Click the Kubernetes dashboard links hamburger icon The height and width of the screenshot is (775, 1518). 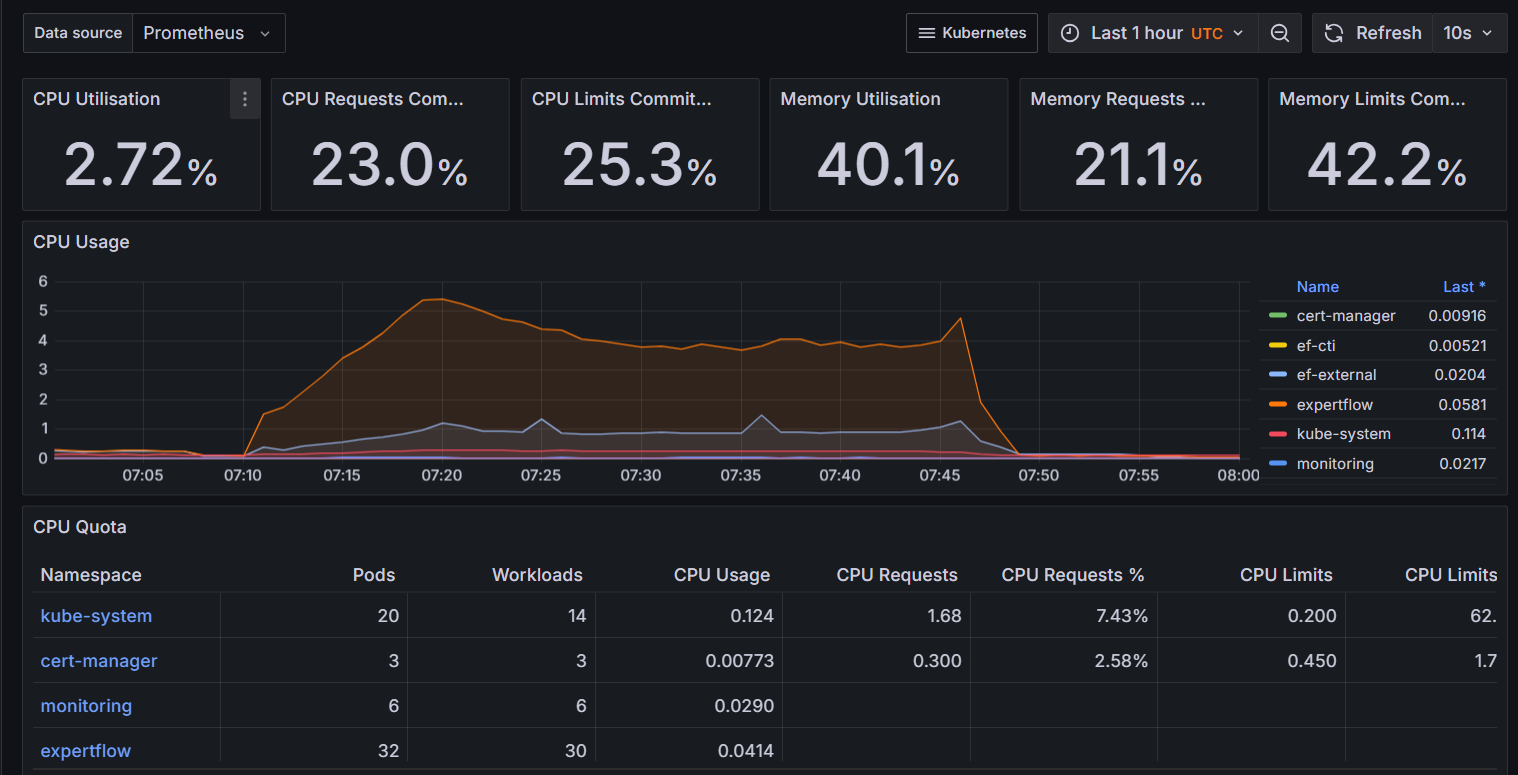(x=926, y=33)
